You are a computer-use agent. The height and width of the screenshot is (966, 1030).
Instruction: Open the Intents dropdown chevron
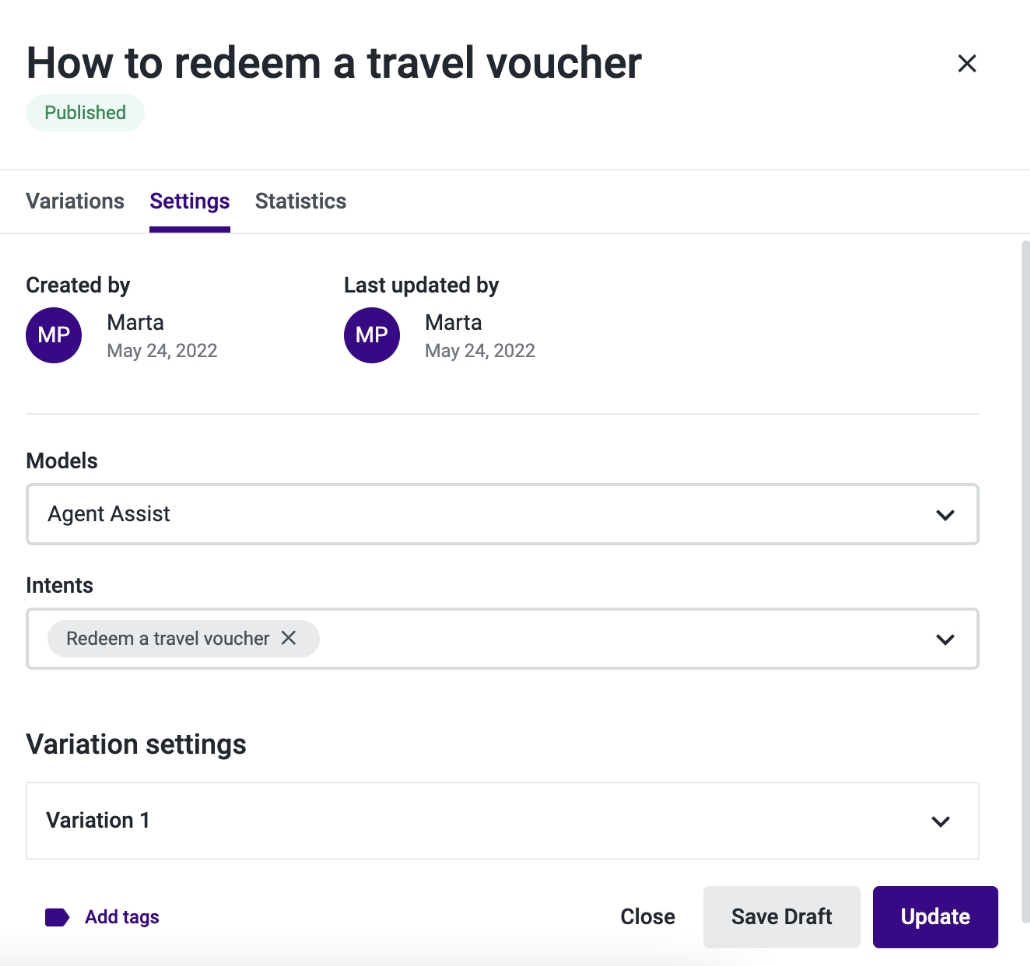coord(945,640)
